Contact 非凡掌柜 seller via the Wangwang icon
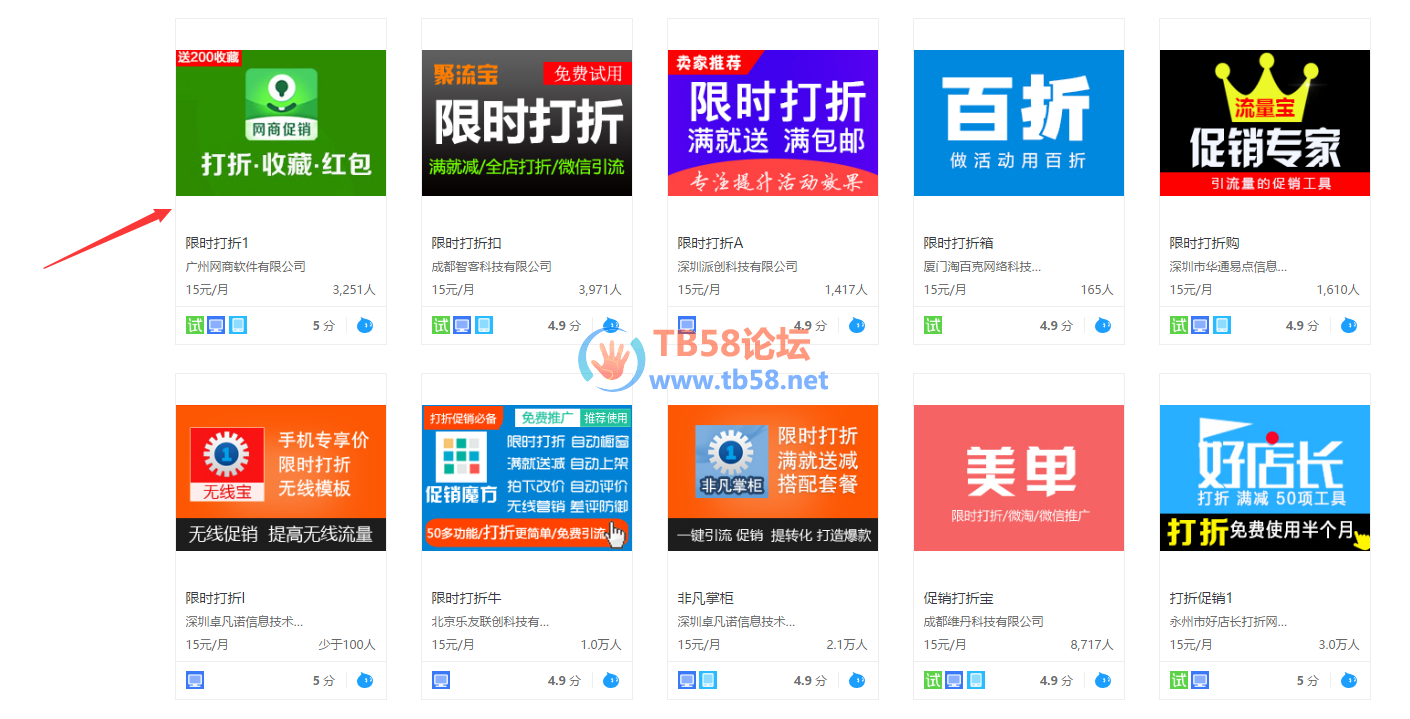The width and height of the screenshot is (1410, 719). 857,680
